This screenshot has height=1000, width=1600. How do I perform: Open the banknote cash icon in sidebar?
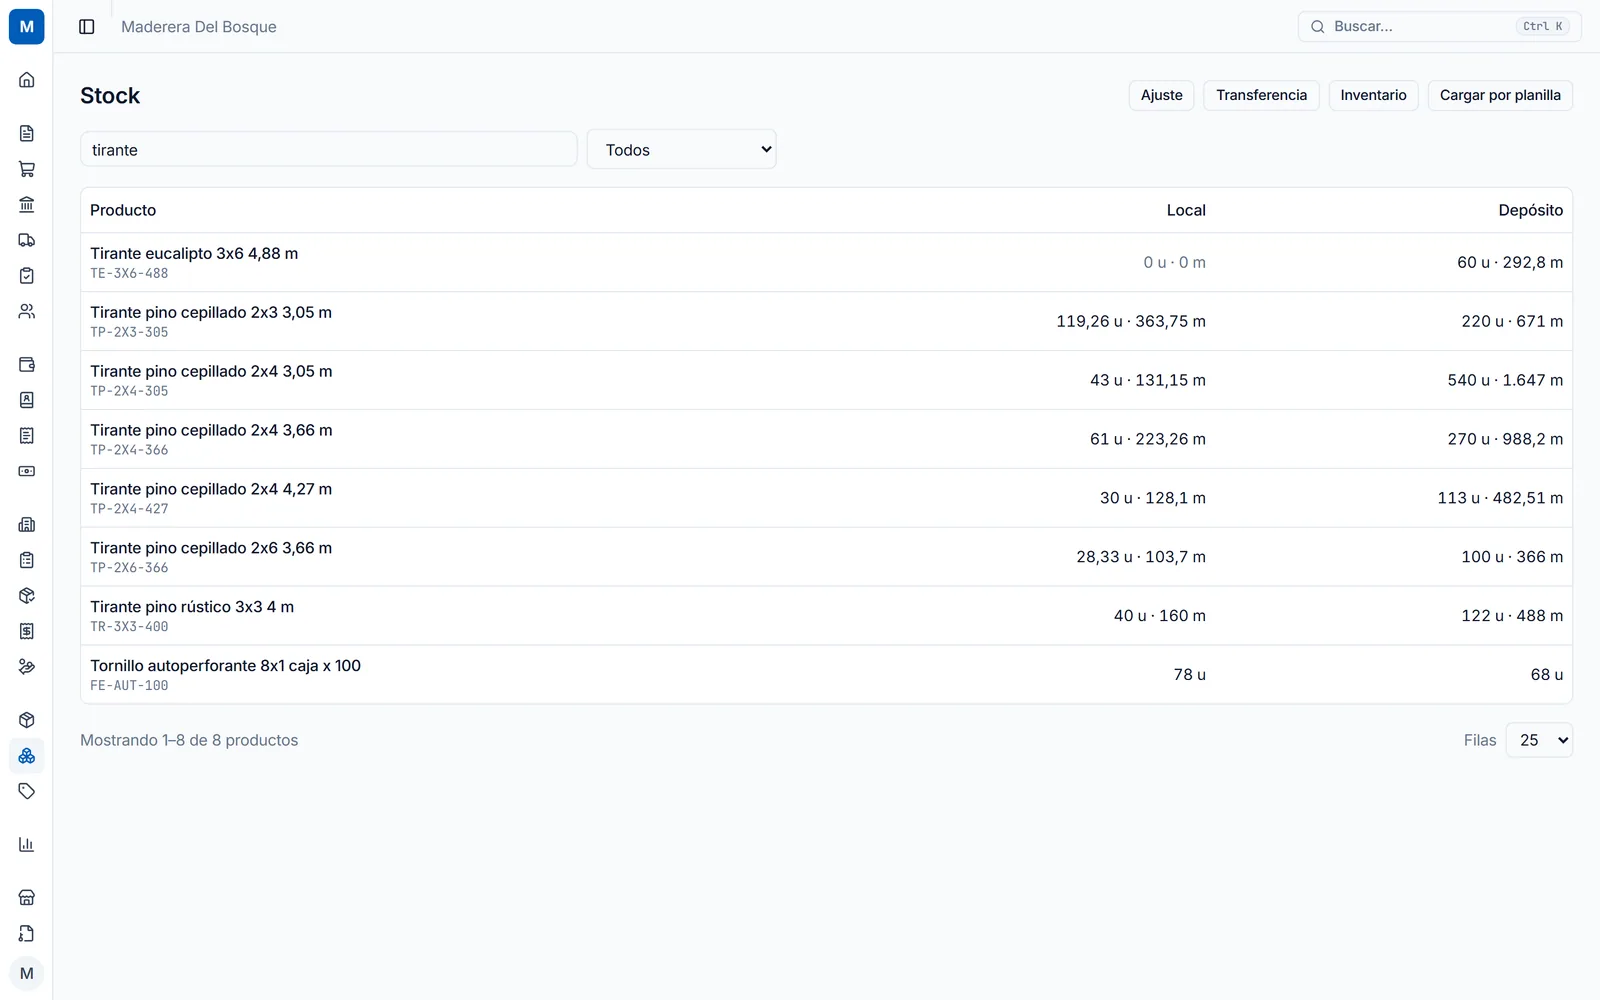(x=27, y=471)
